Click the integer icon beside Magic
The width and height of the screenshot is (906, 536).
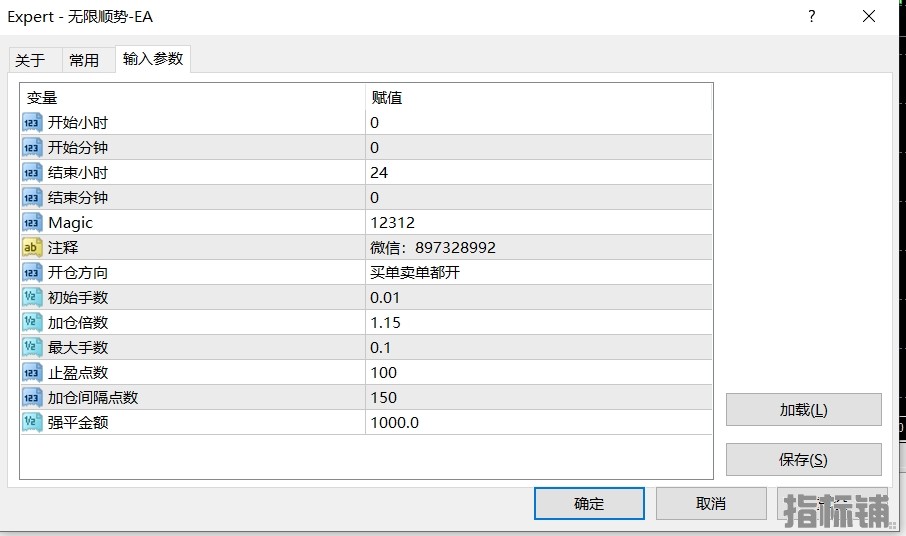pyautogui.click(x=32, y=222)
